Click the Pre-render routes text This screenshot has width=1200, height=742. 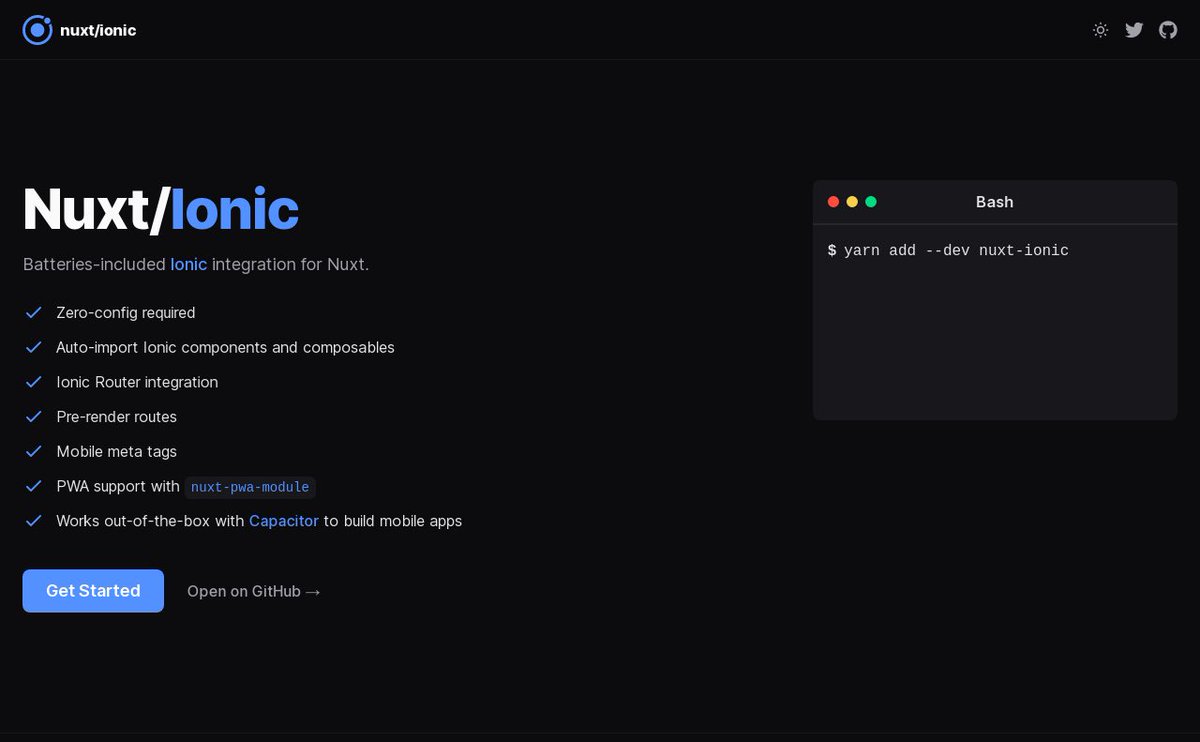point(116,417)
